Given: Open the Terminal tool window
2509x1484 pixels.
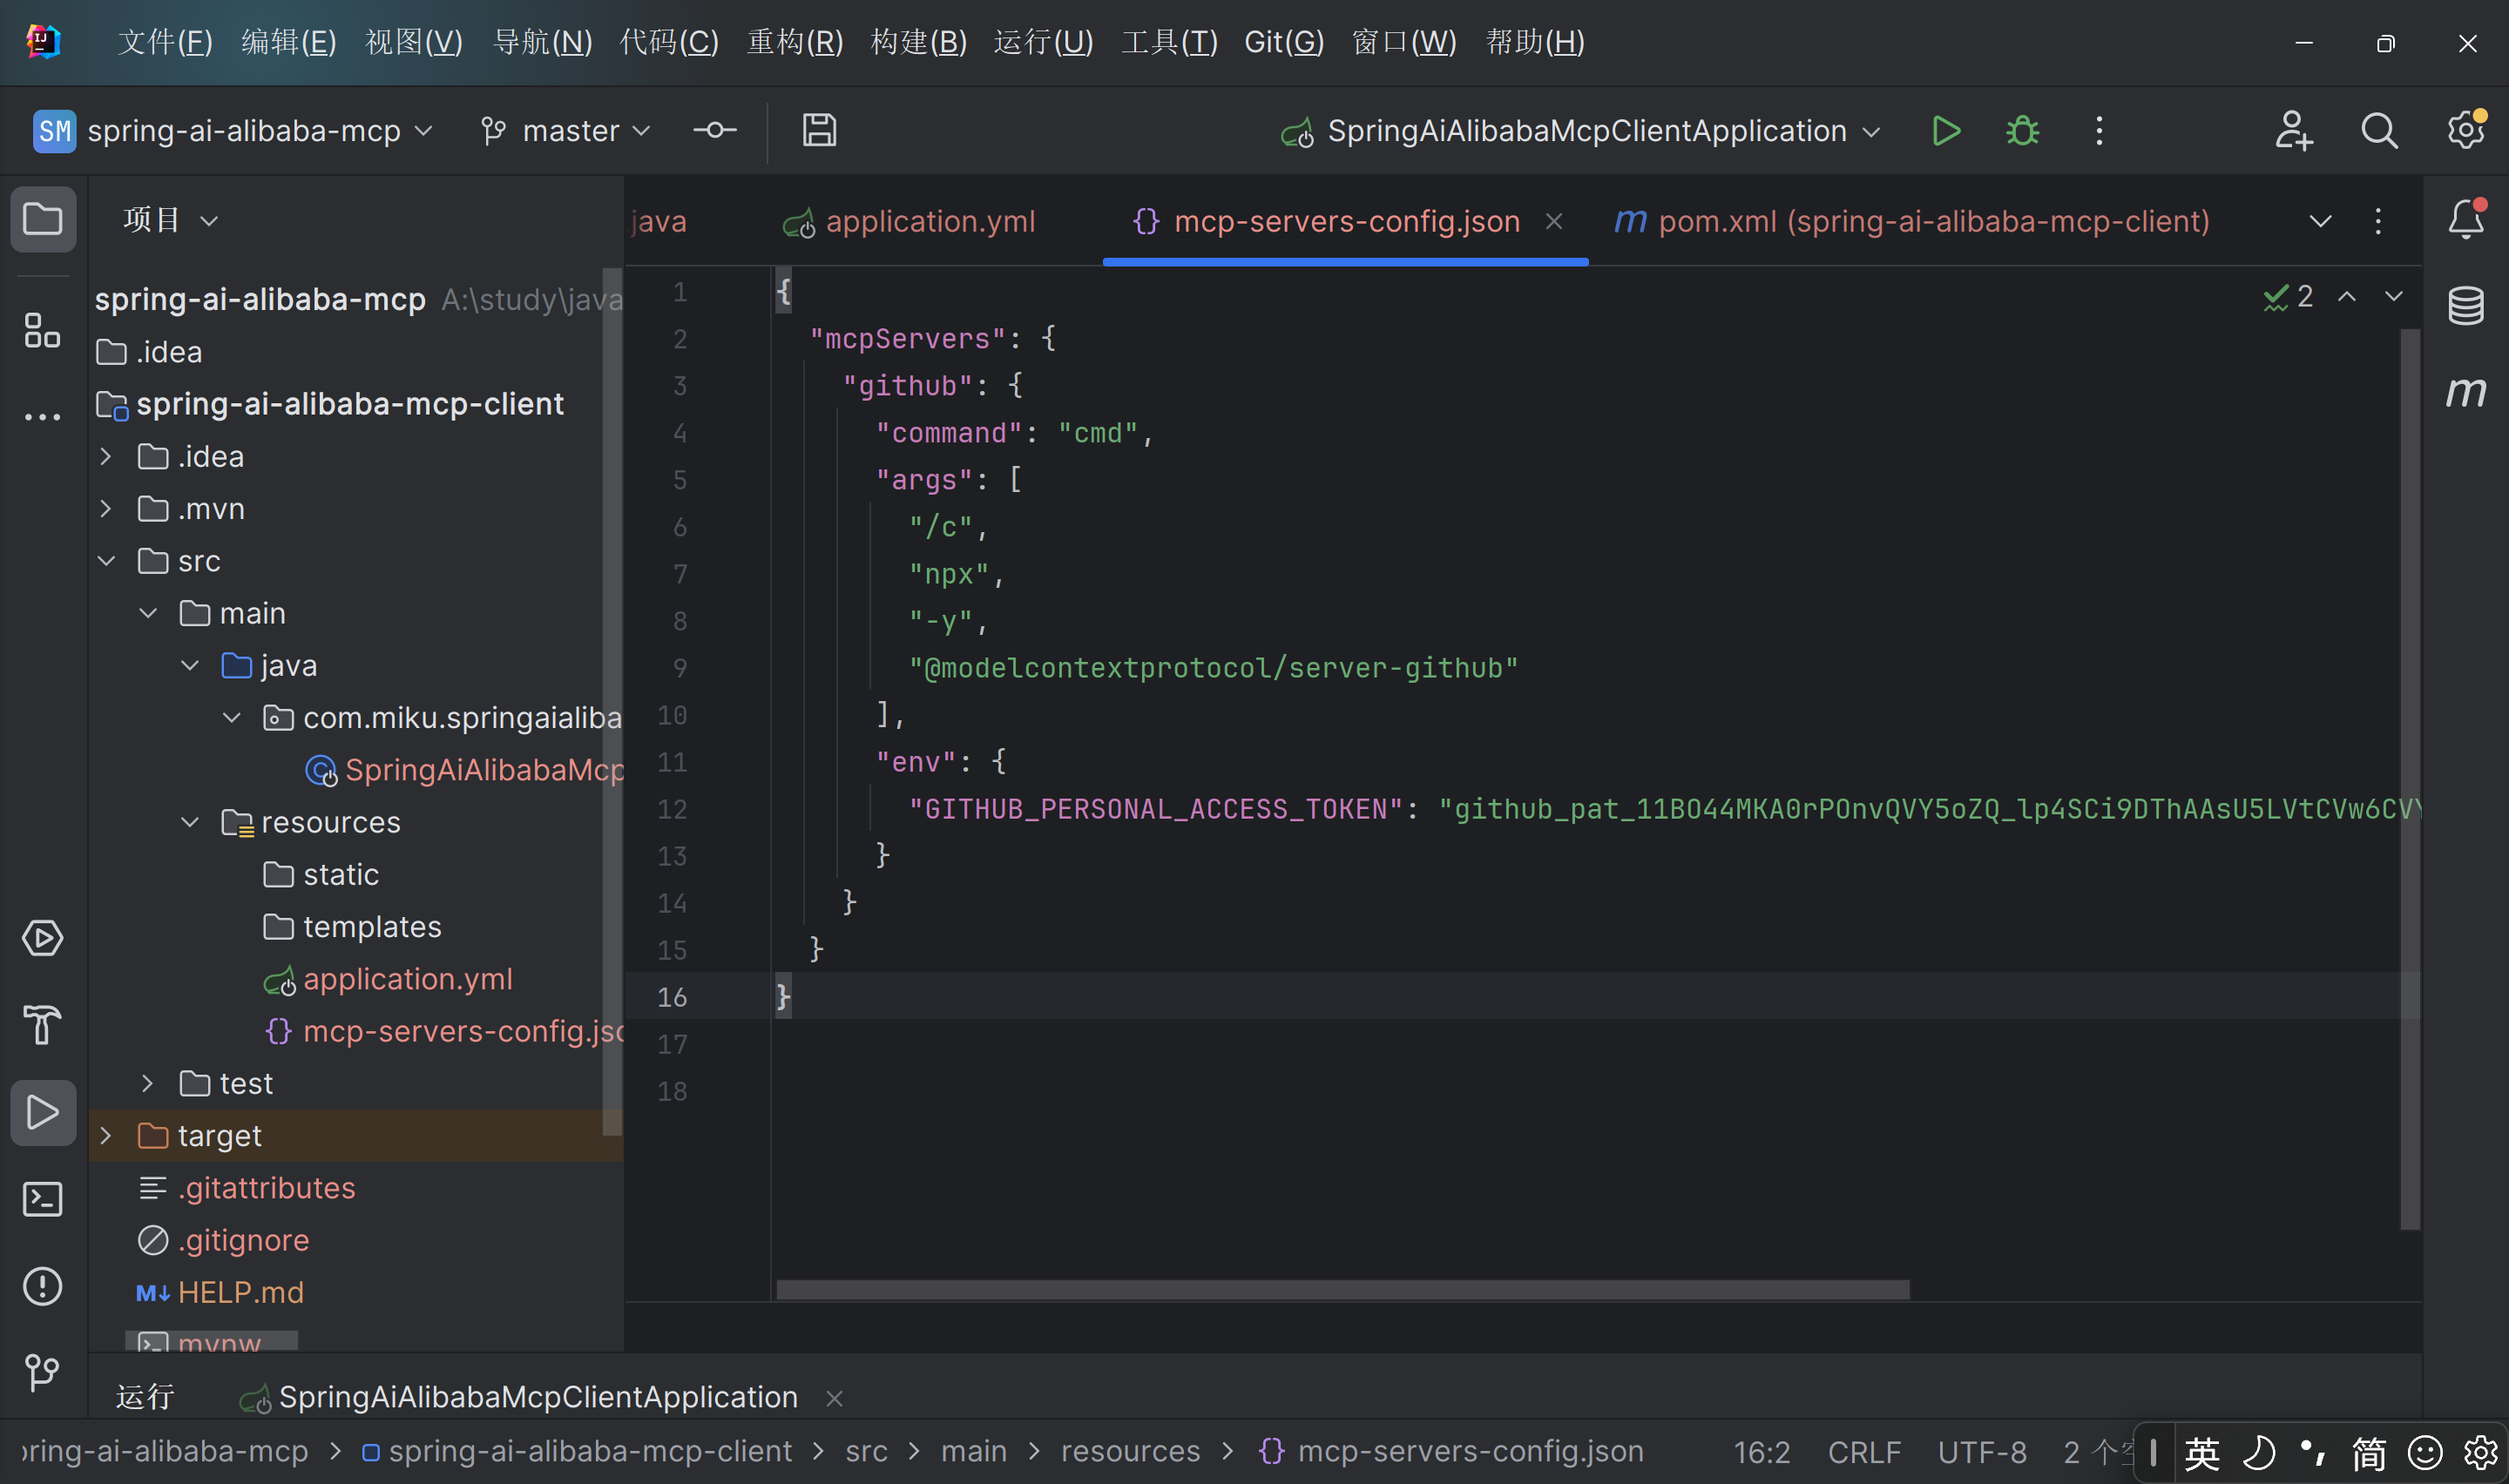Looking at the screenshot, I should click(x=42, y=1199).
